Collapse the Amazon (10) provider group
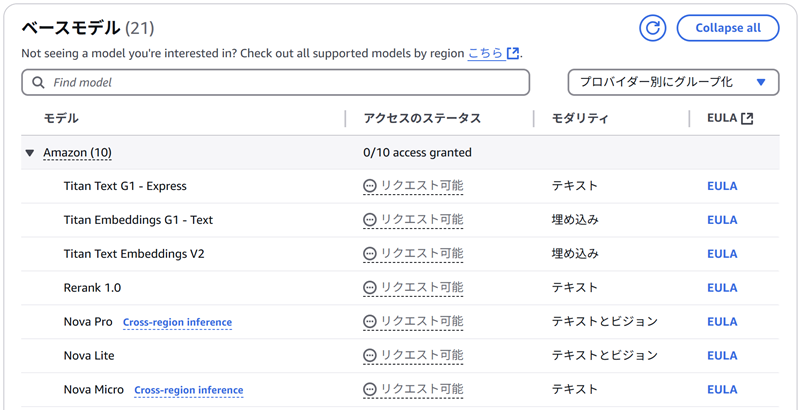Viewport: 800px width, 410px height. click(30, 153)
